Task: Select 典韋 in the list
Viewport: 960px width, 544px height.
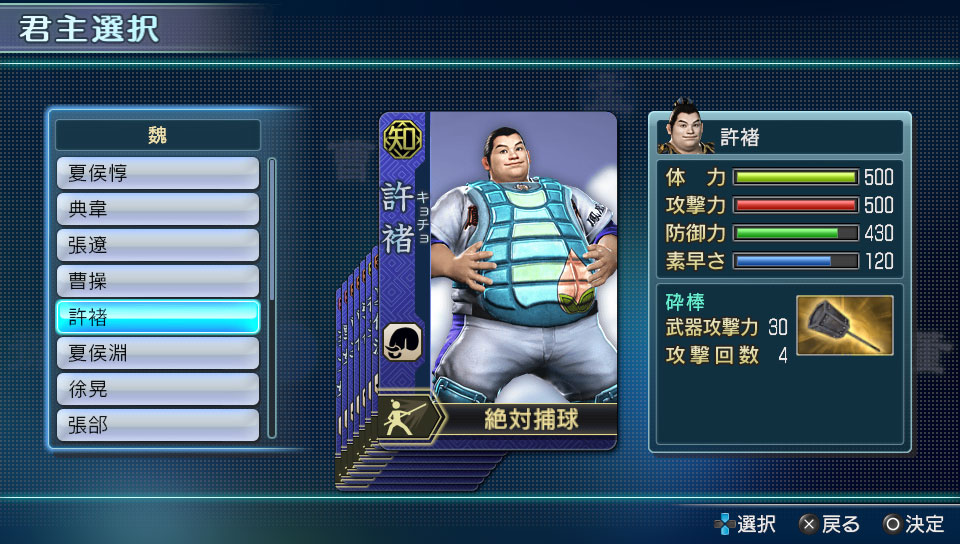Action: pos(158,209)
